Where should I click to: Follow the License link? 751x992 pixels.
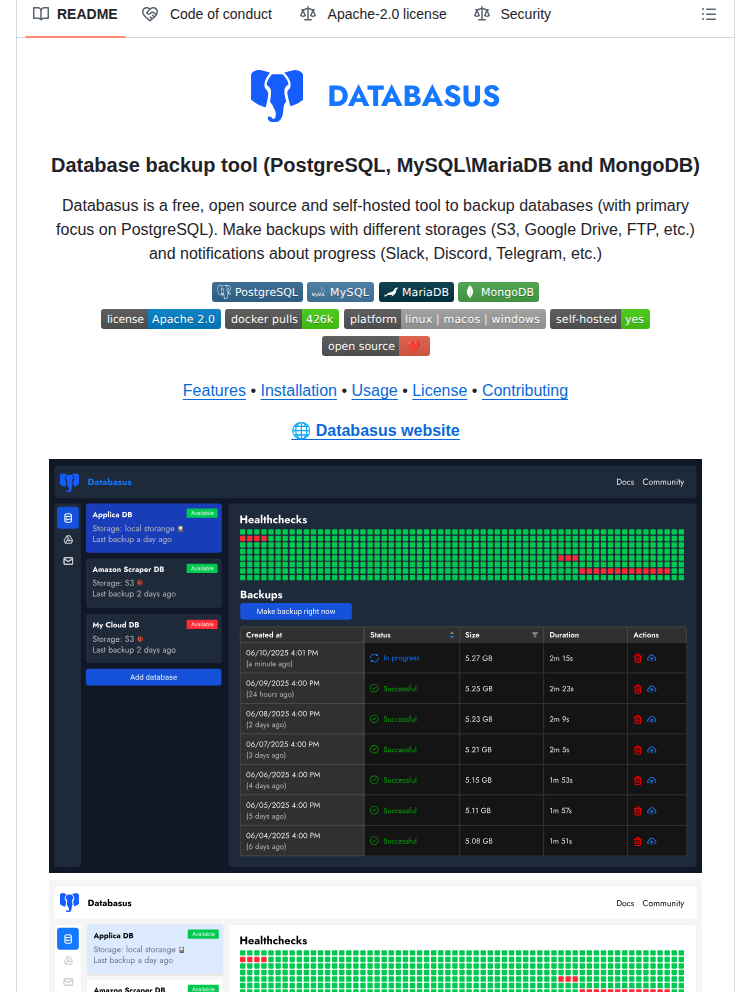pos(440,390)
